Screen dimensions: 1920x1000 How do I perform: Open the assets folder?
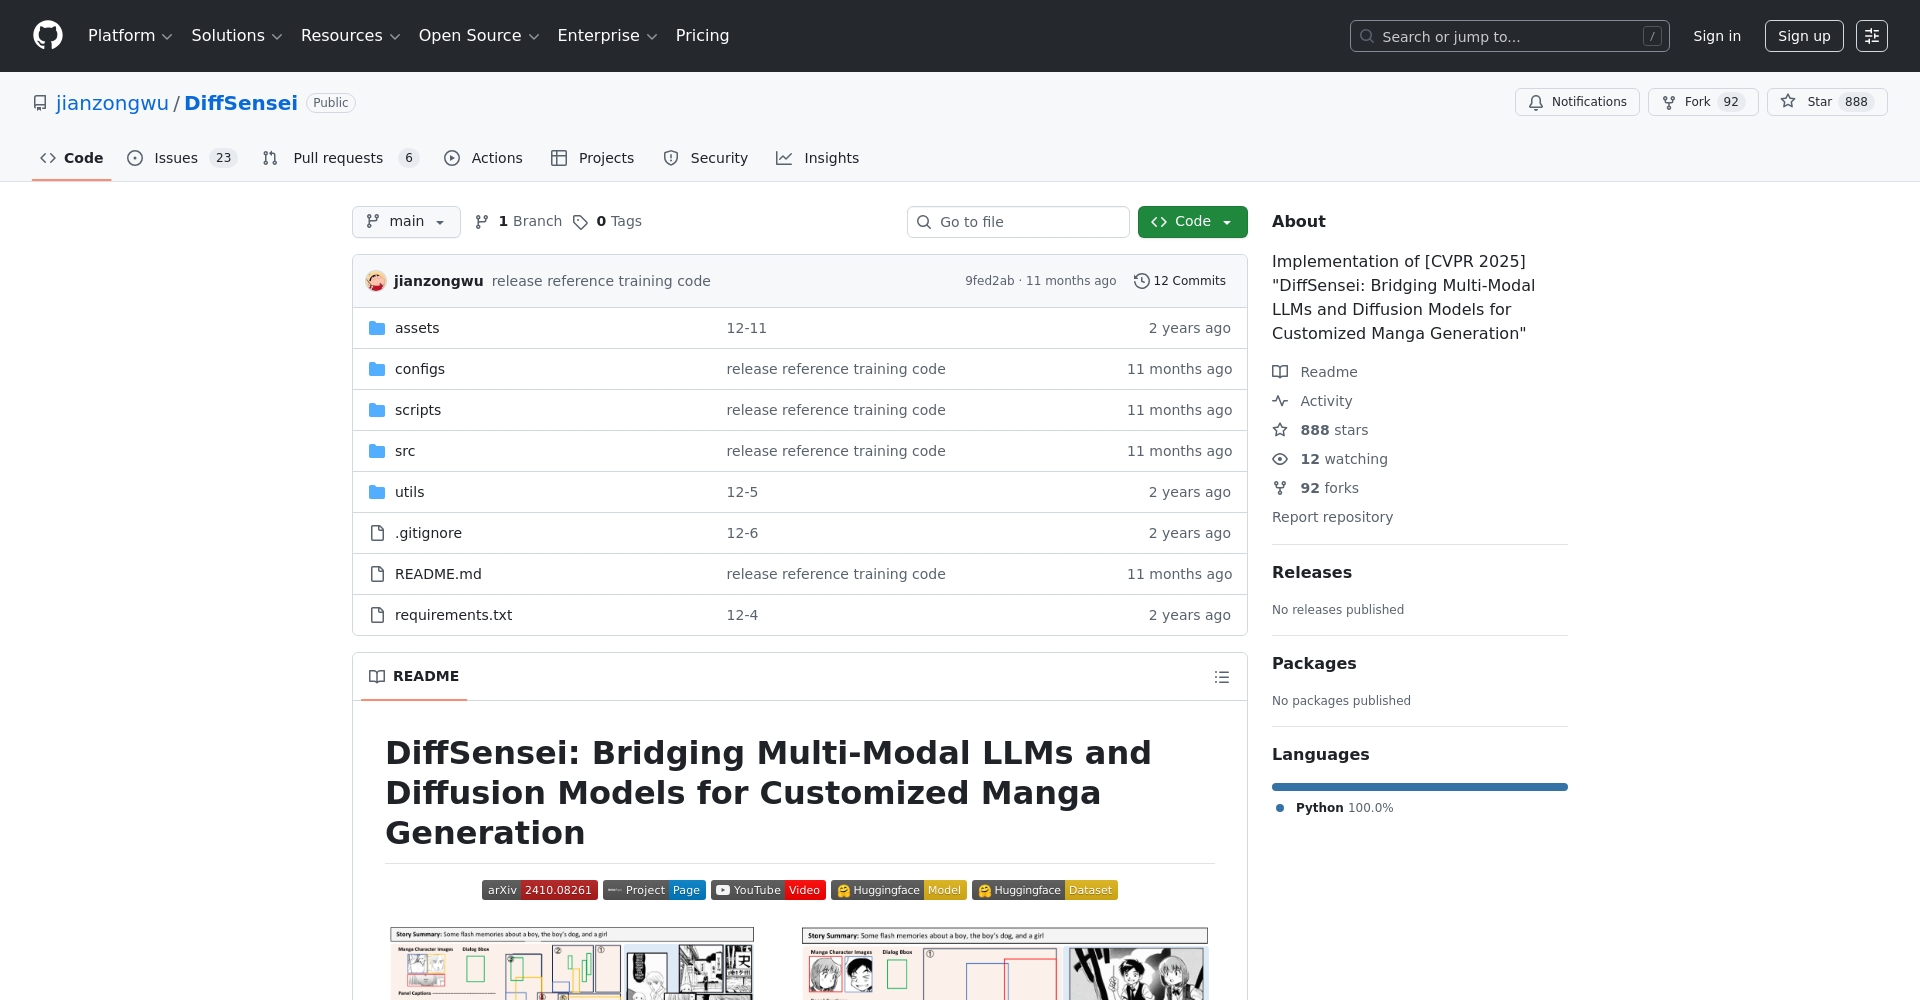416,328
